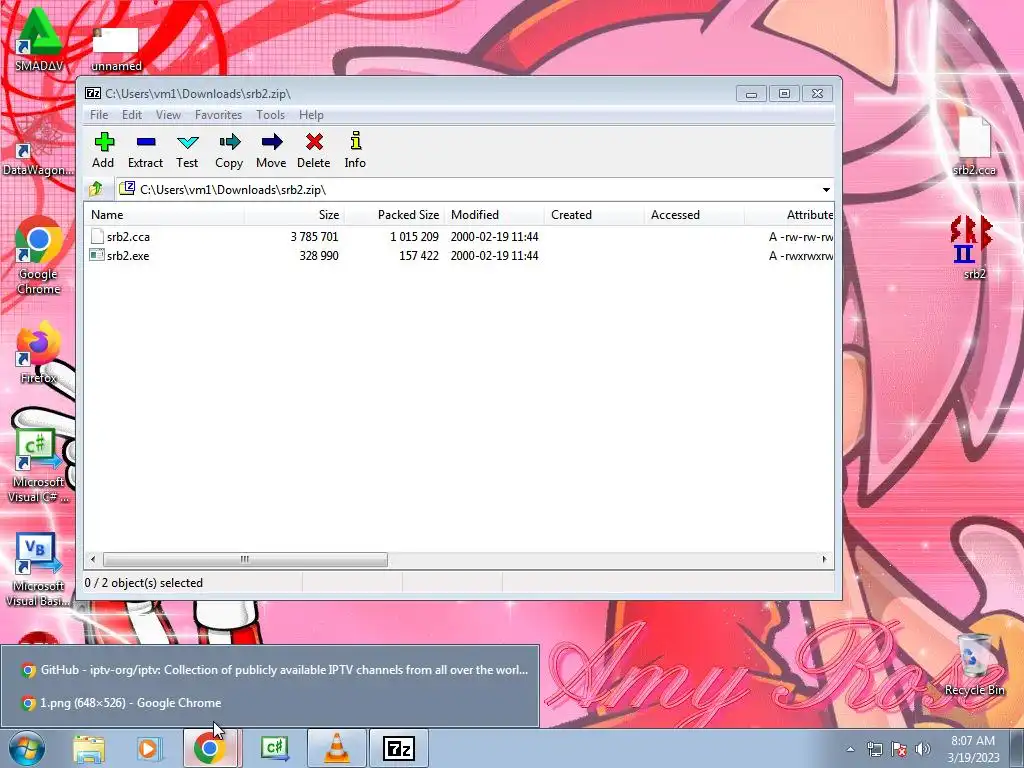Click the archive path address field
The height and width of the screenshot is (768, 1024).
pyautogui.click(x=467, y=189)
